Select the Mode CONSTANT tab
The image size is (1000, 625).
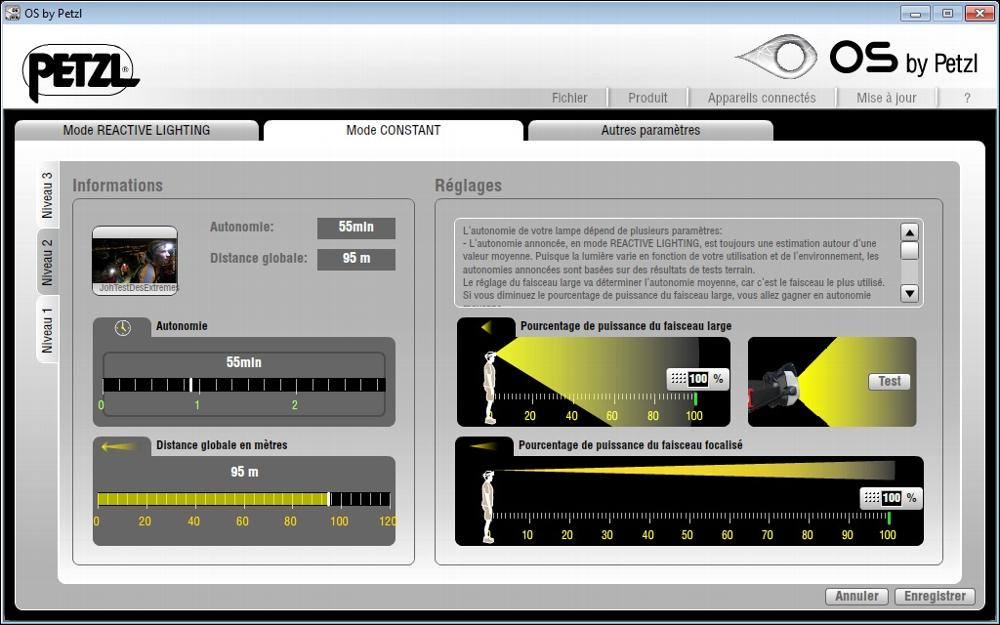[x=393, y=130]
